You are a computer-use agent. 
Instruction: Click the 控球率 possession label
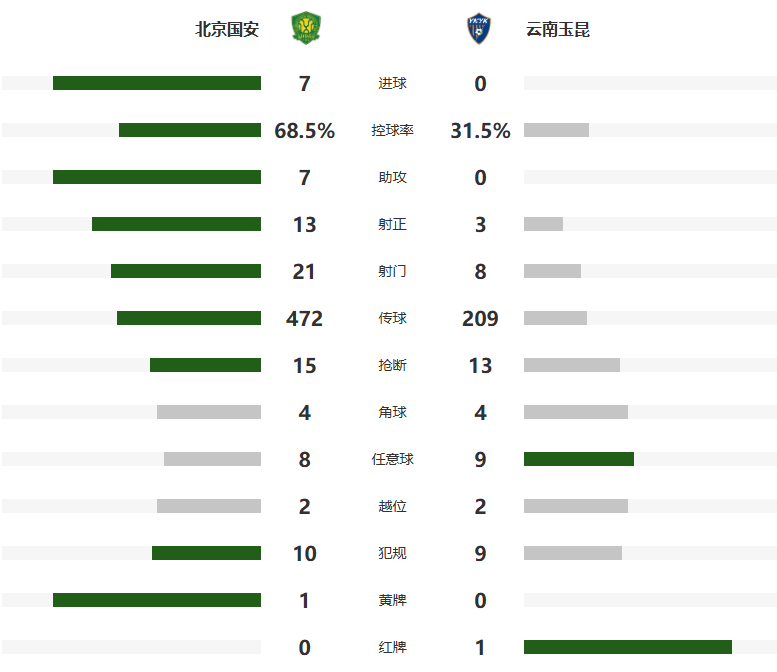click(392, 130)
